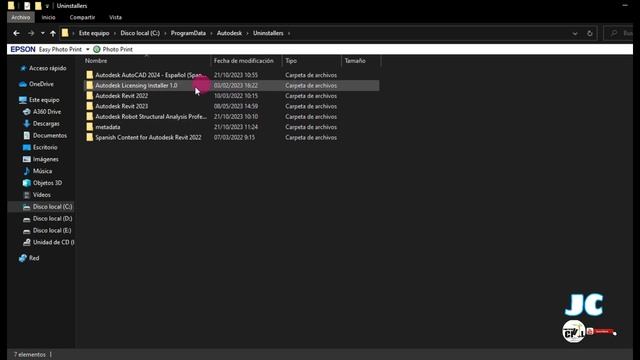Click the folder icon of metadata
The image size is (640, 360).
89,127
